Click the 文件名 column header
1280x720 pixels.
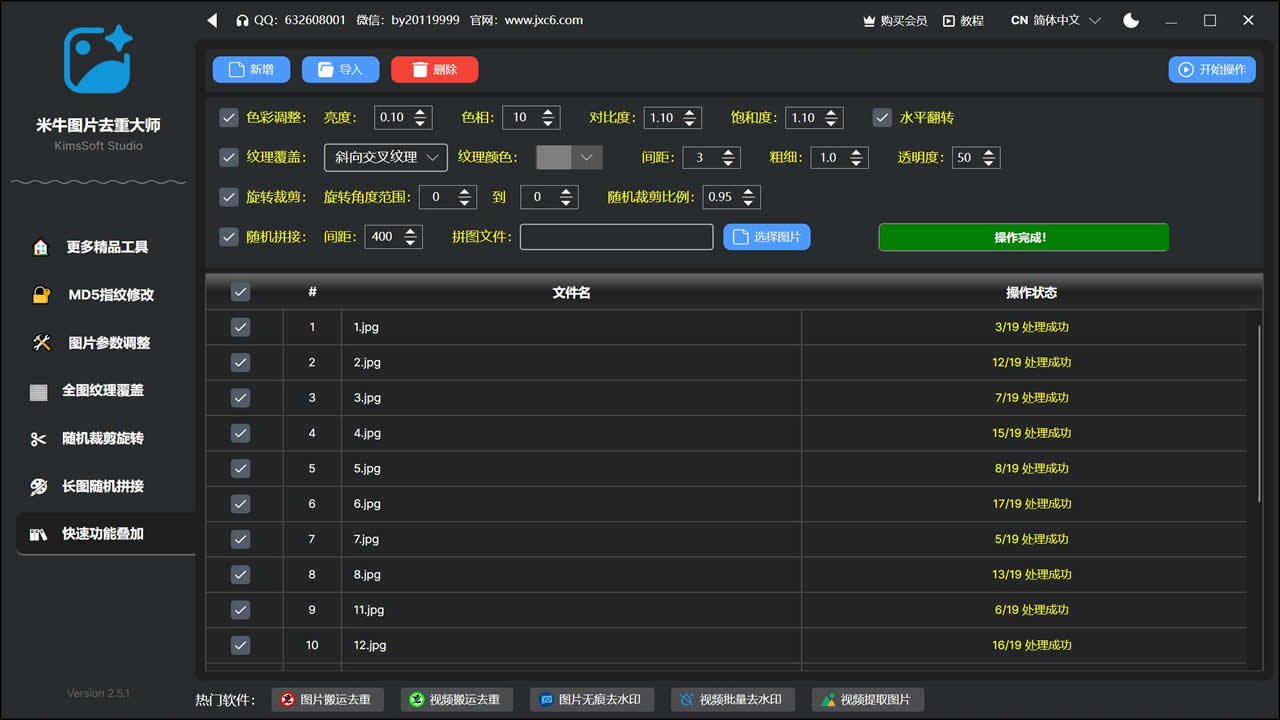571,292
